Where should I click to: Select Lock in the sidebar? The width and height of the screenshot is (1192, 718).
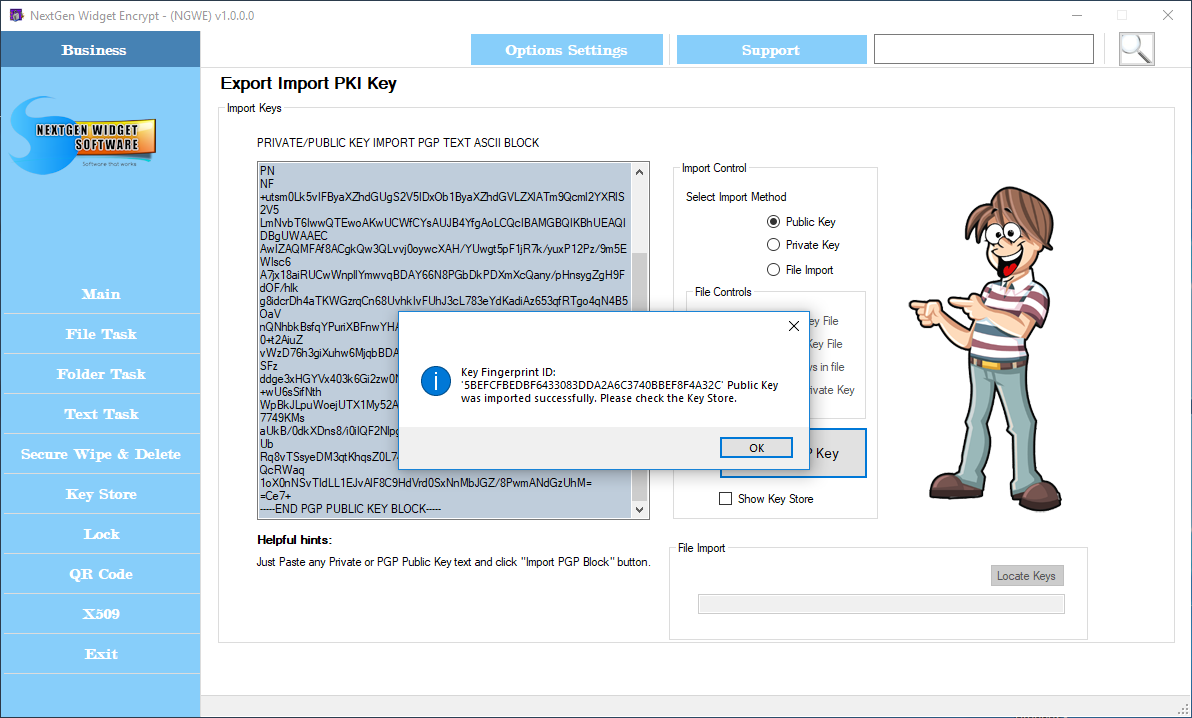[101, 534]
